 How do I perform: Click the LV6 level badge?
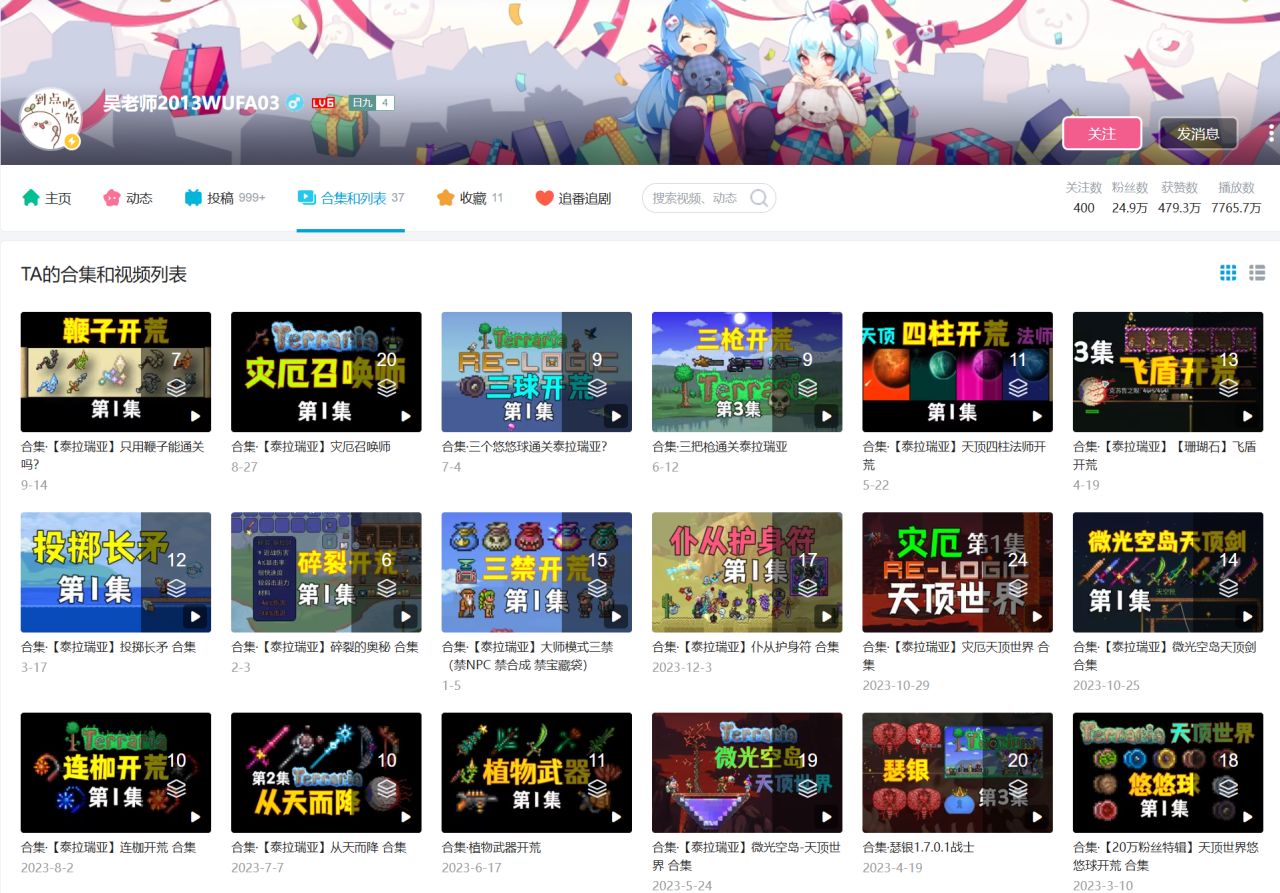(322, 103)
